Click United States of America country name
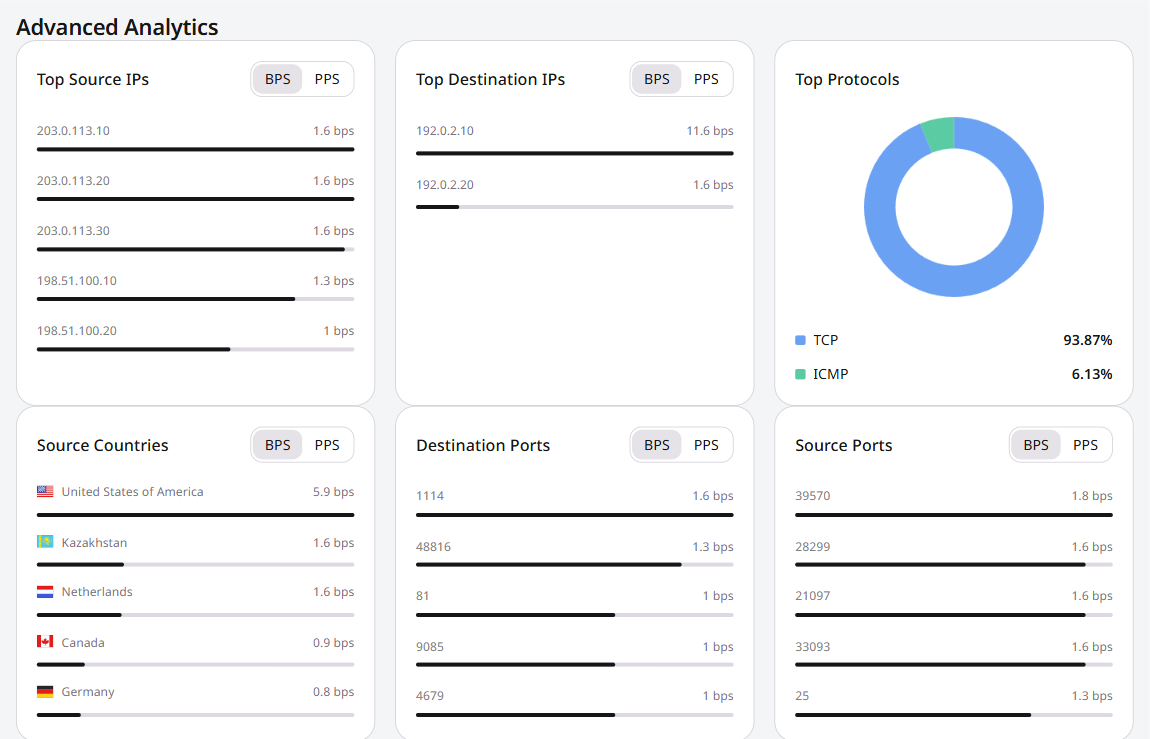 [133, 491]
